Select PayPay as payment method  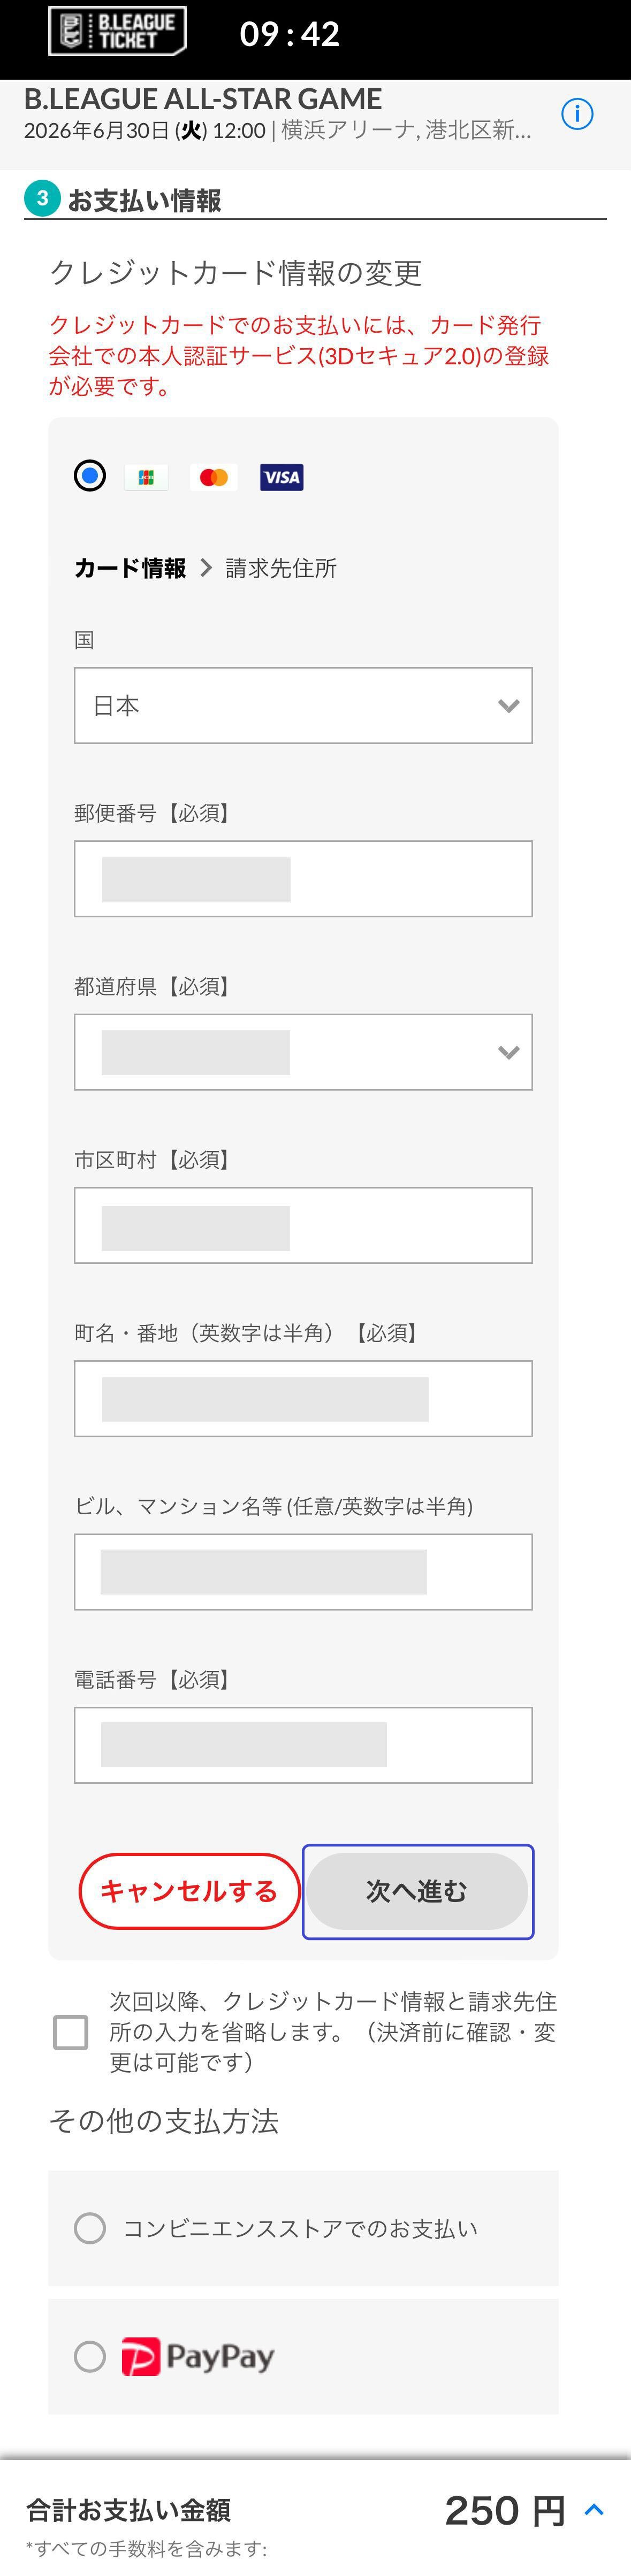[91, 2356]
